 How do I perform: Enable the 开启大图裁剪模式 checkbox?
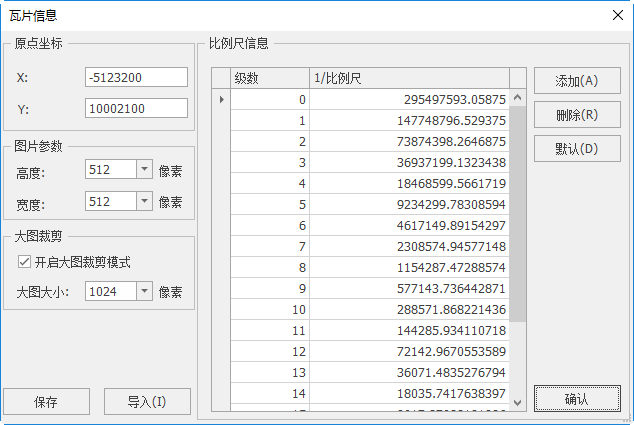(24, 262)
